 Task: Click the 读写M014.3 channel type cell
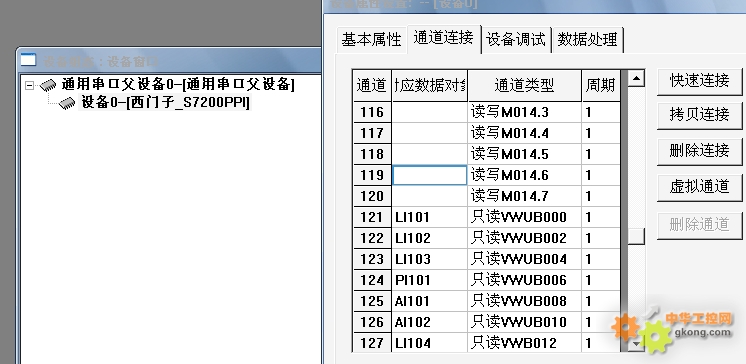click(x=524, y=112)
